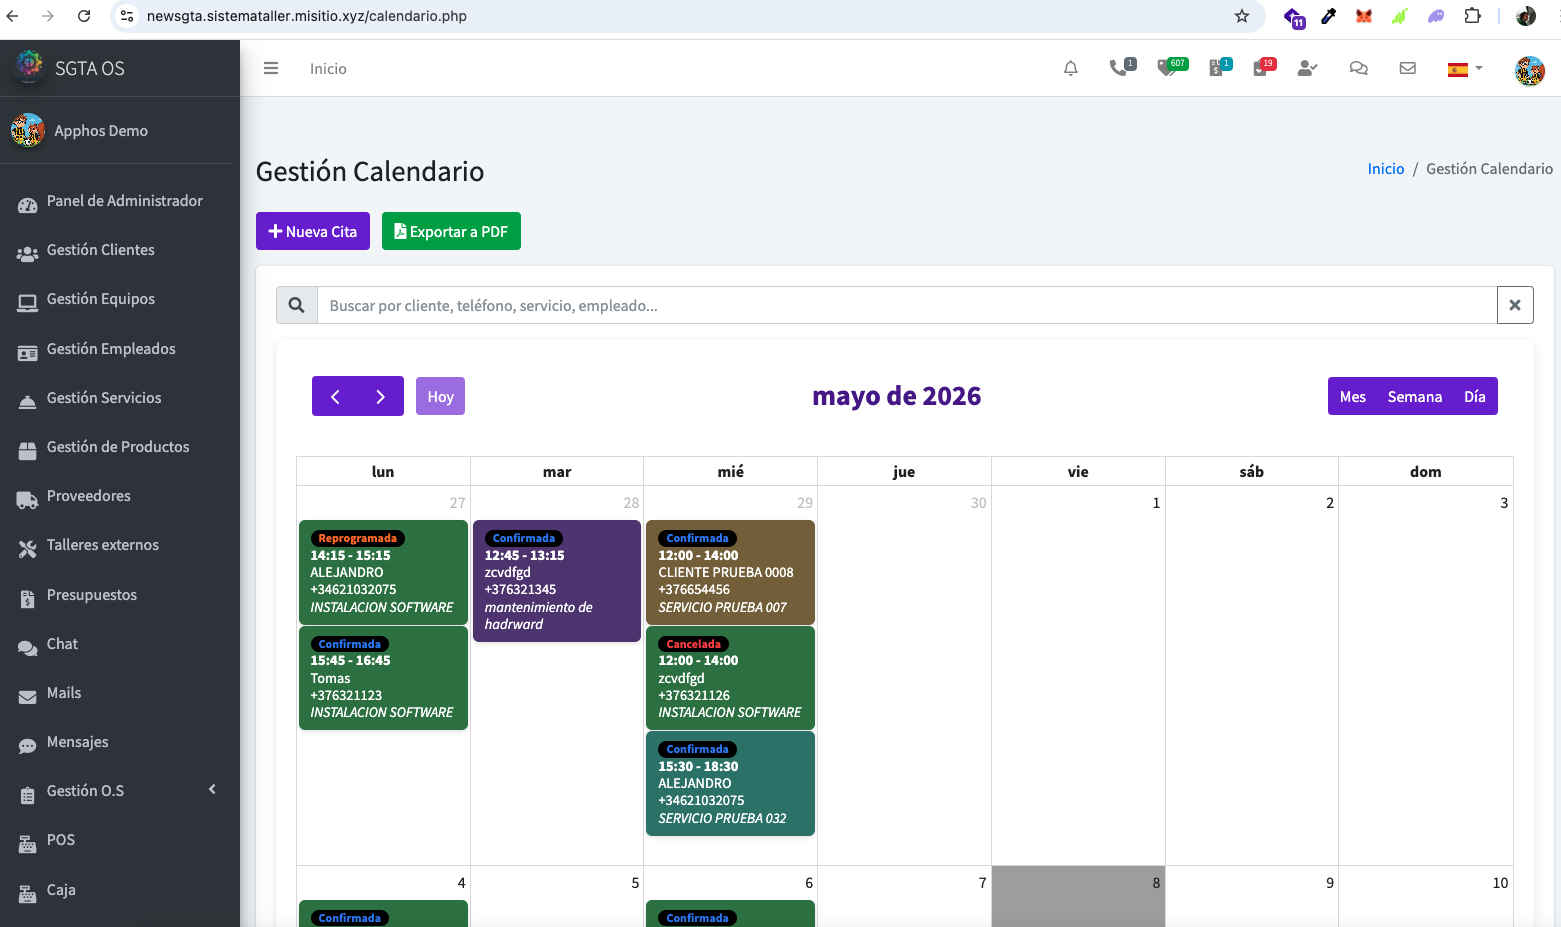Open the browser Extensions puzzle icon
This screenshot has width=1561, height=927.
point(1472,16)
